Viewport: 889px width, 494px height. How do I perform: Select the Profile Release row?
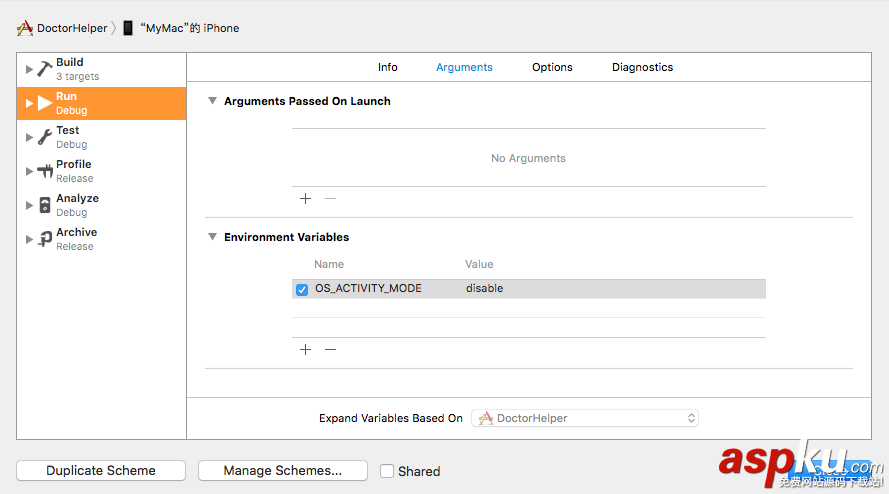pos(101,171)
